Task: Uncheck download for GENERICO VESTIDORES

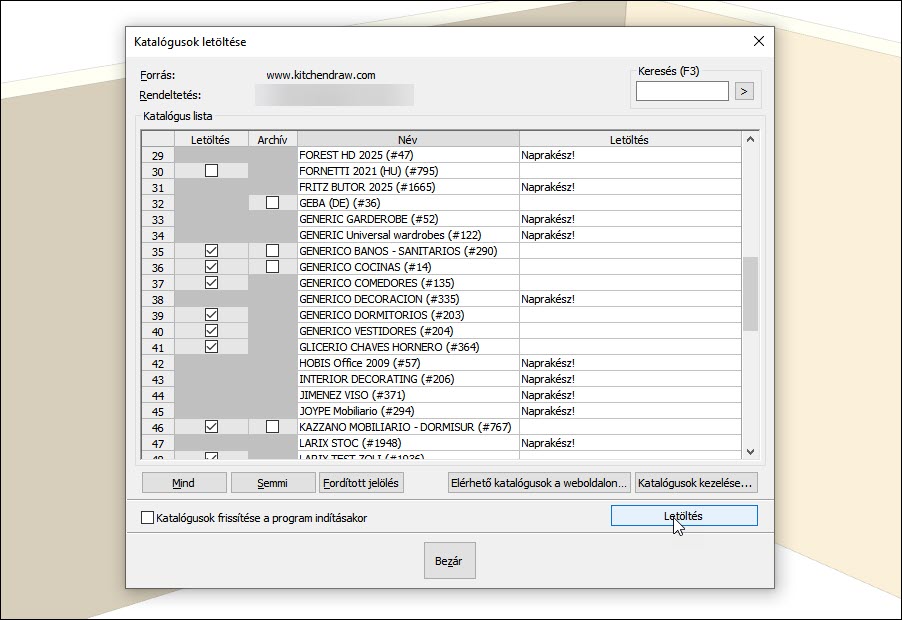Action: 211,331
